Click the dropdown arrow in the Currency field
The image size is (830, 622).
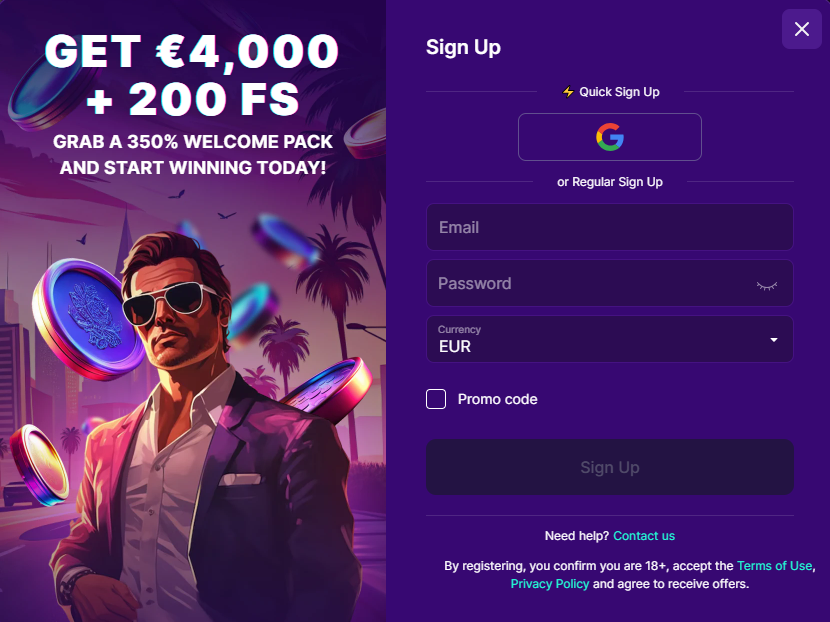(x=773, y=339)
